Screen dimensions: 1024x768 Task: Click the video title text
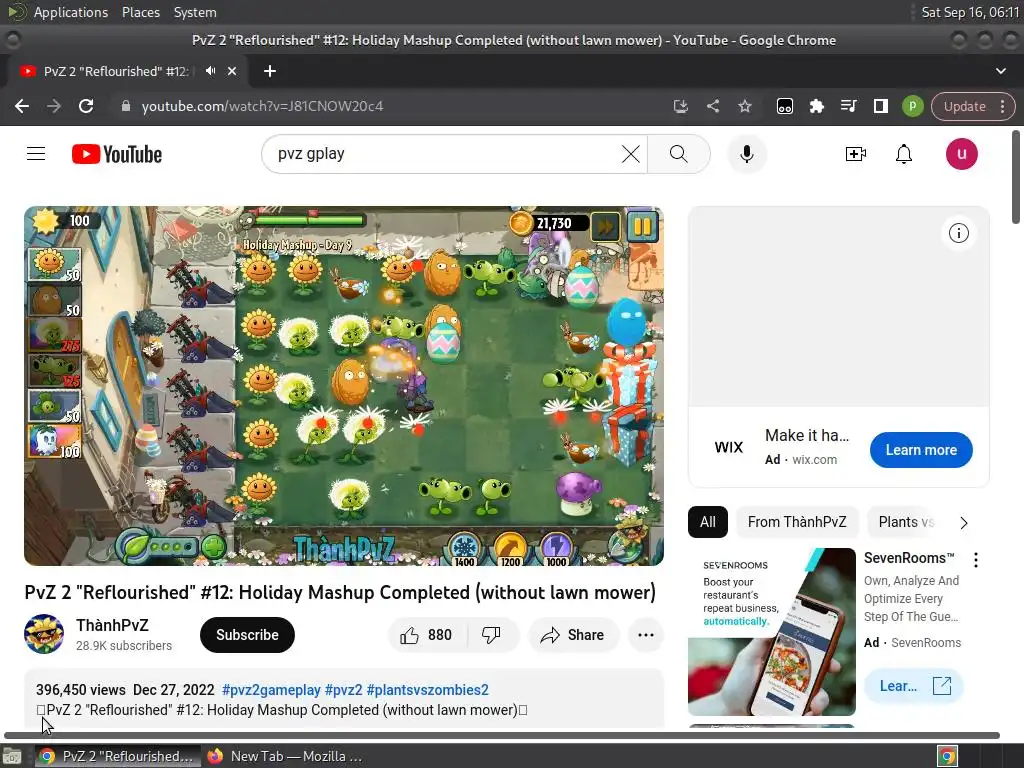pos(340,592)
